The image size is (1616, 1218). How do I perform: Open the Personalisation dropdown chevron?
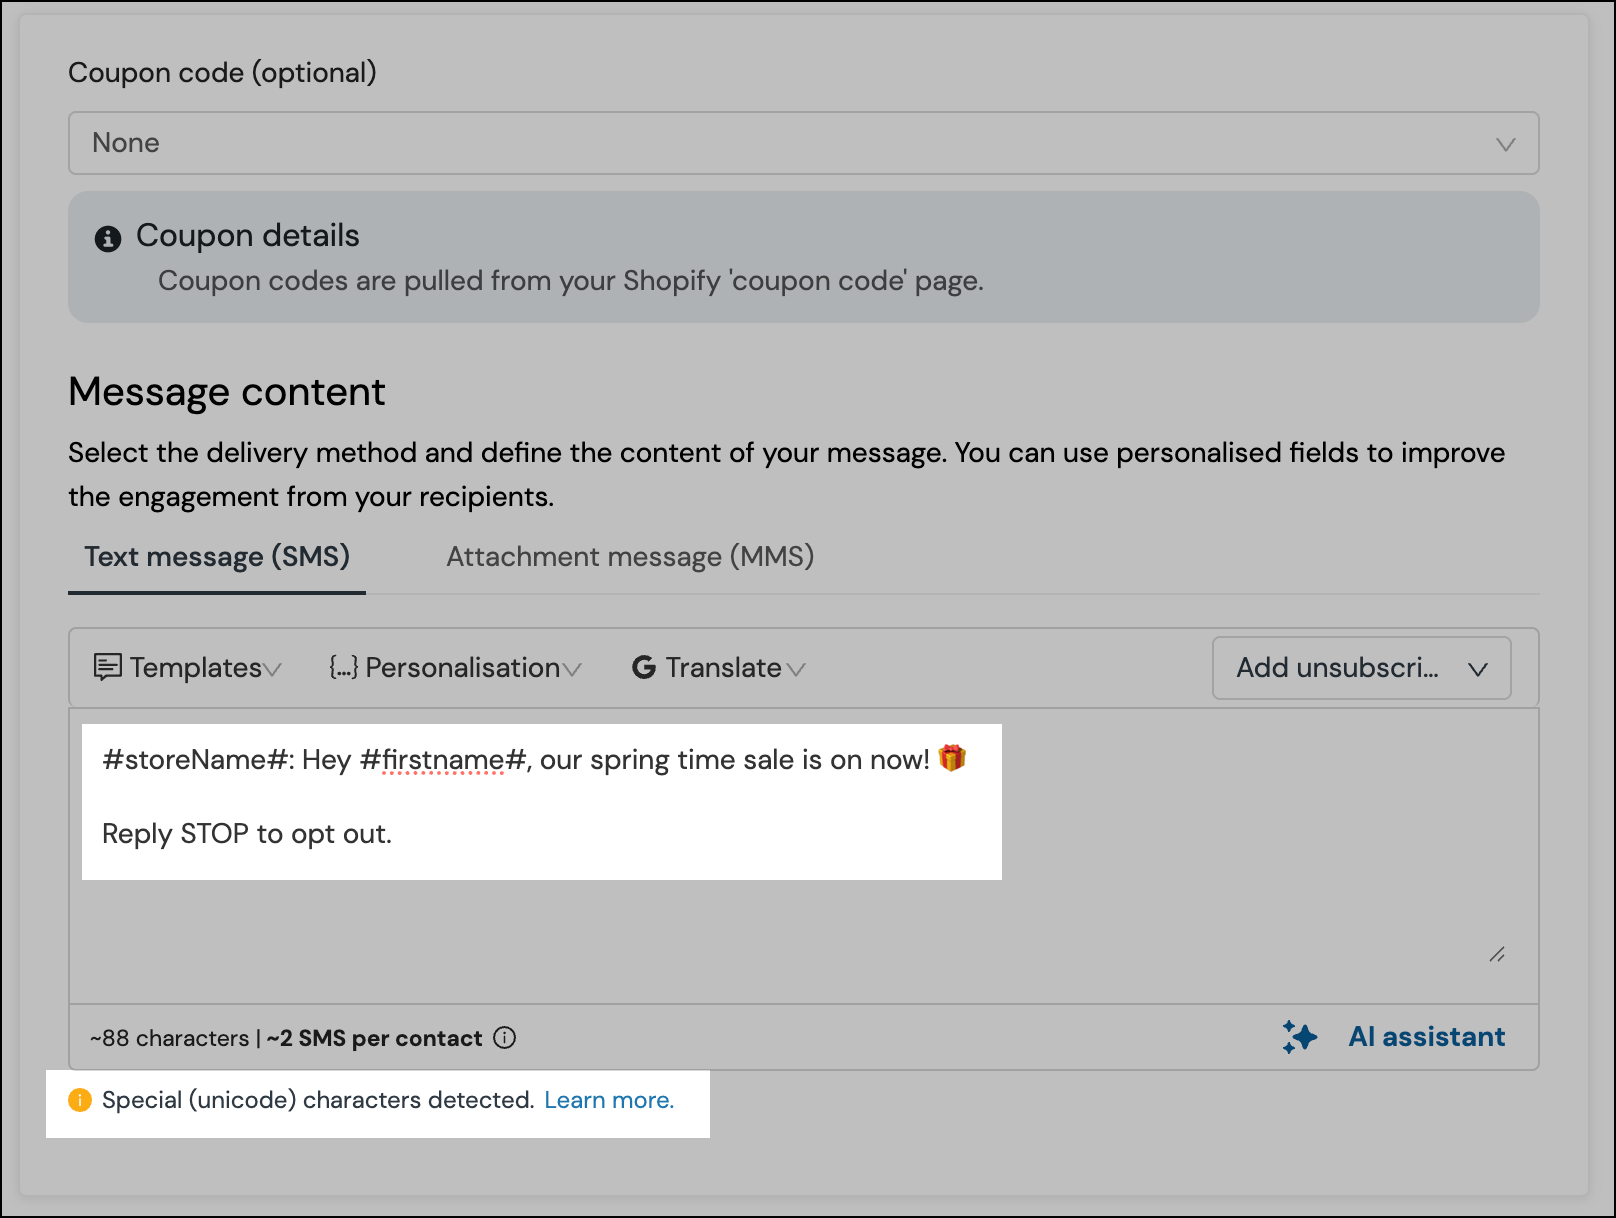tap(572, 670)
